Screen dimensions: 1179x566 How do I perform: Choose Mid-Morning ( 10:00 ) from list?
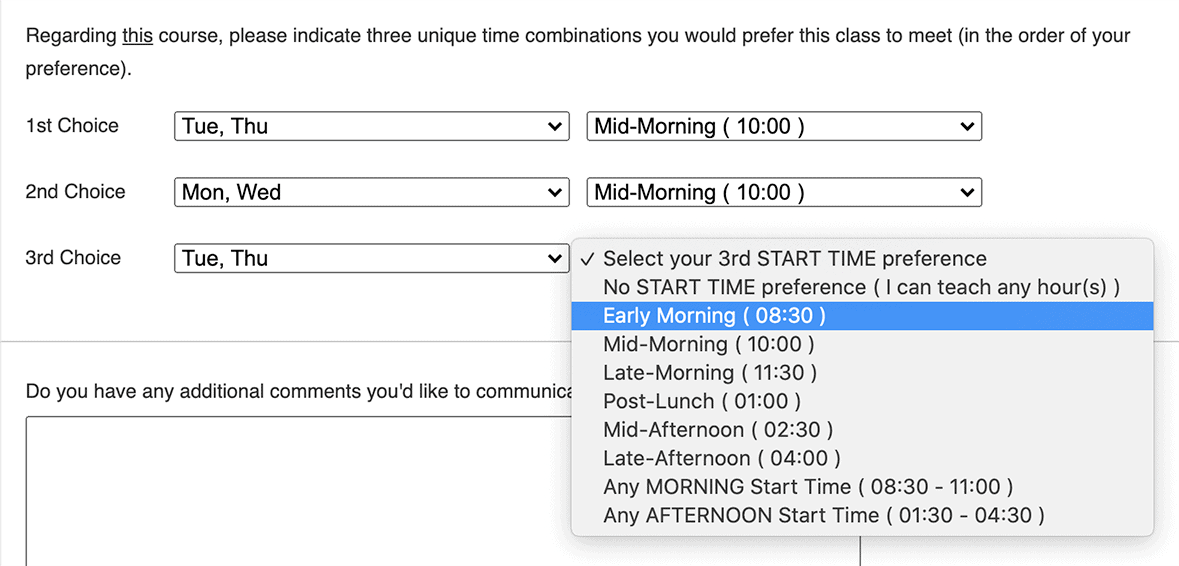click(x=708, y=344)
